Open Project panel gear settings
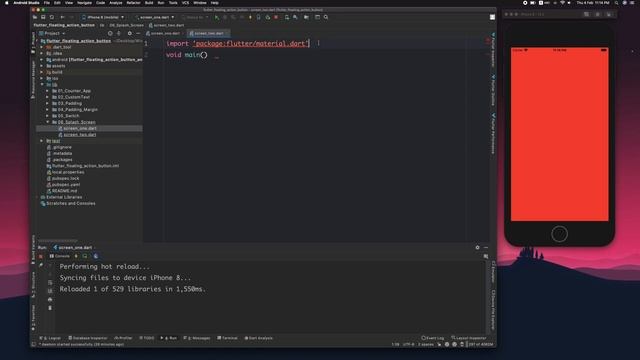Screen dimensions: 640x360 pos(130,33)
